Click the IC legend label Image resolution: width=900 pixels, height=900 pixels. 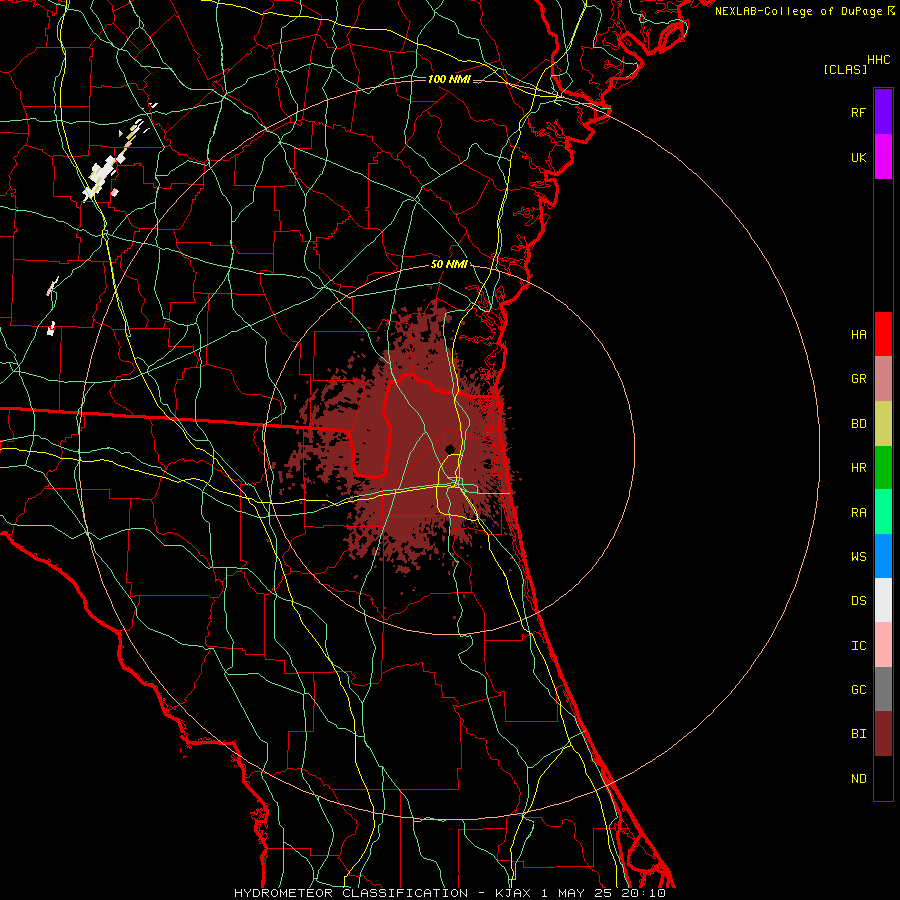click(x=858, y=646)
